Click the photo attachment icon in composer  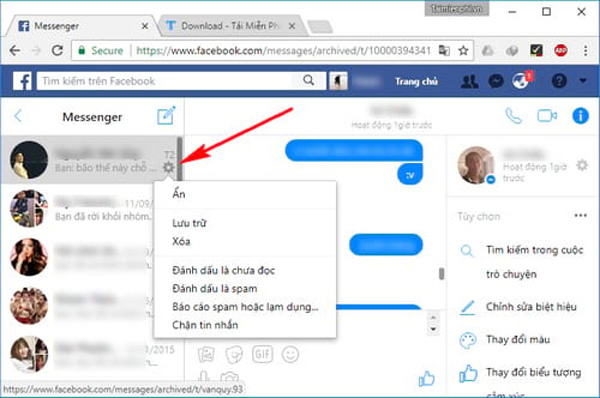pyautogui.click(x=206, y=354)
